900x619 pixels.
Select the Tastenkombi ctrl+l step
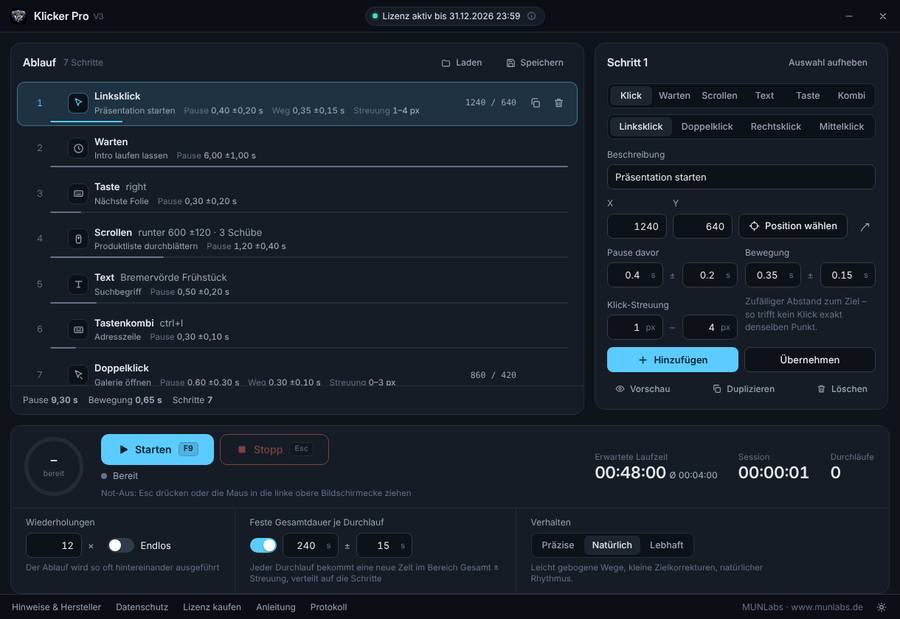tap(297, 330)
